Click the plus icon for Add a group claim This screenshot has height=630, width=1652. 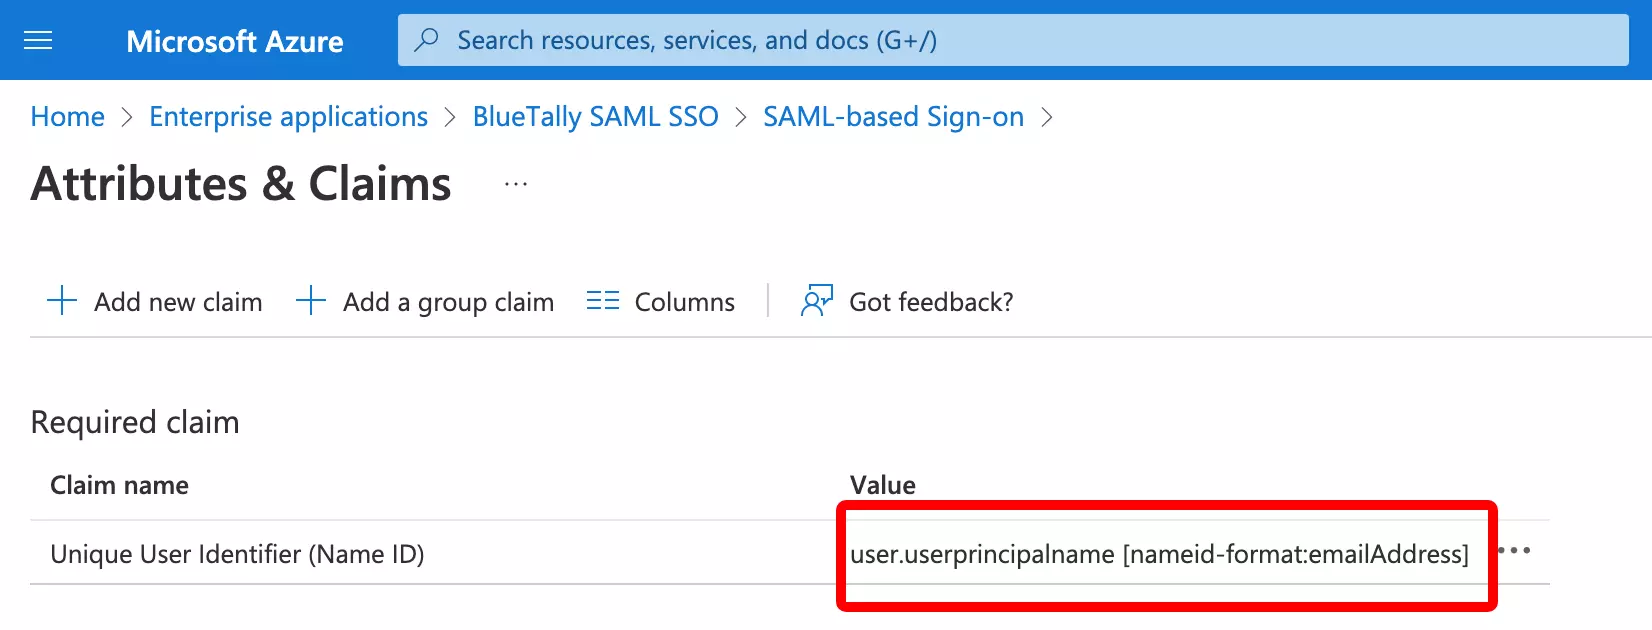coord(311,301)
